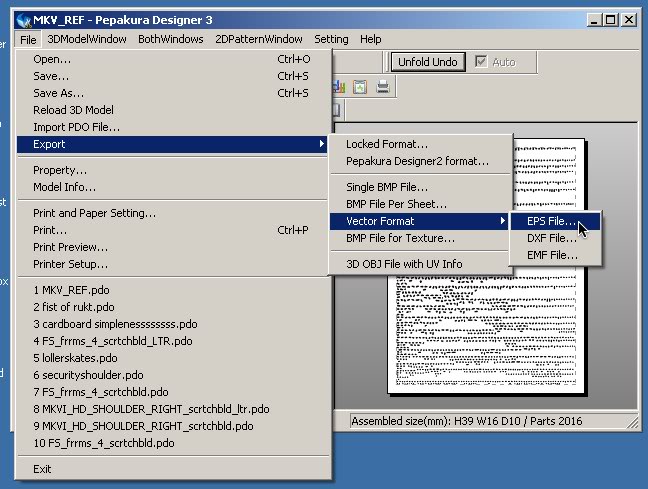Open Print and Paper Setting...
Screen dimensions: 648x489
point(172,213)
